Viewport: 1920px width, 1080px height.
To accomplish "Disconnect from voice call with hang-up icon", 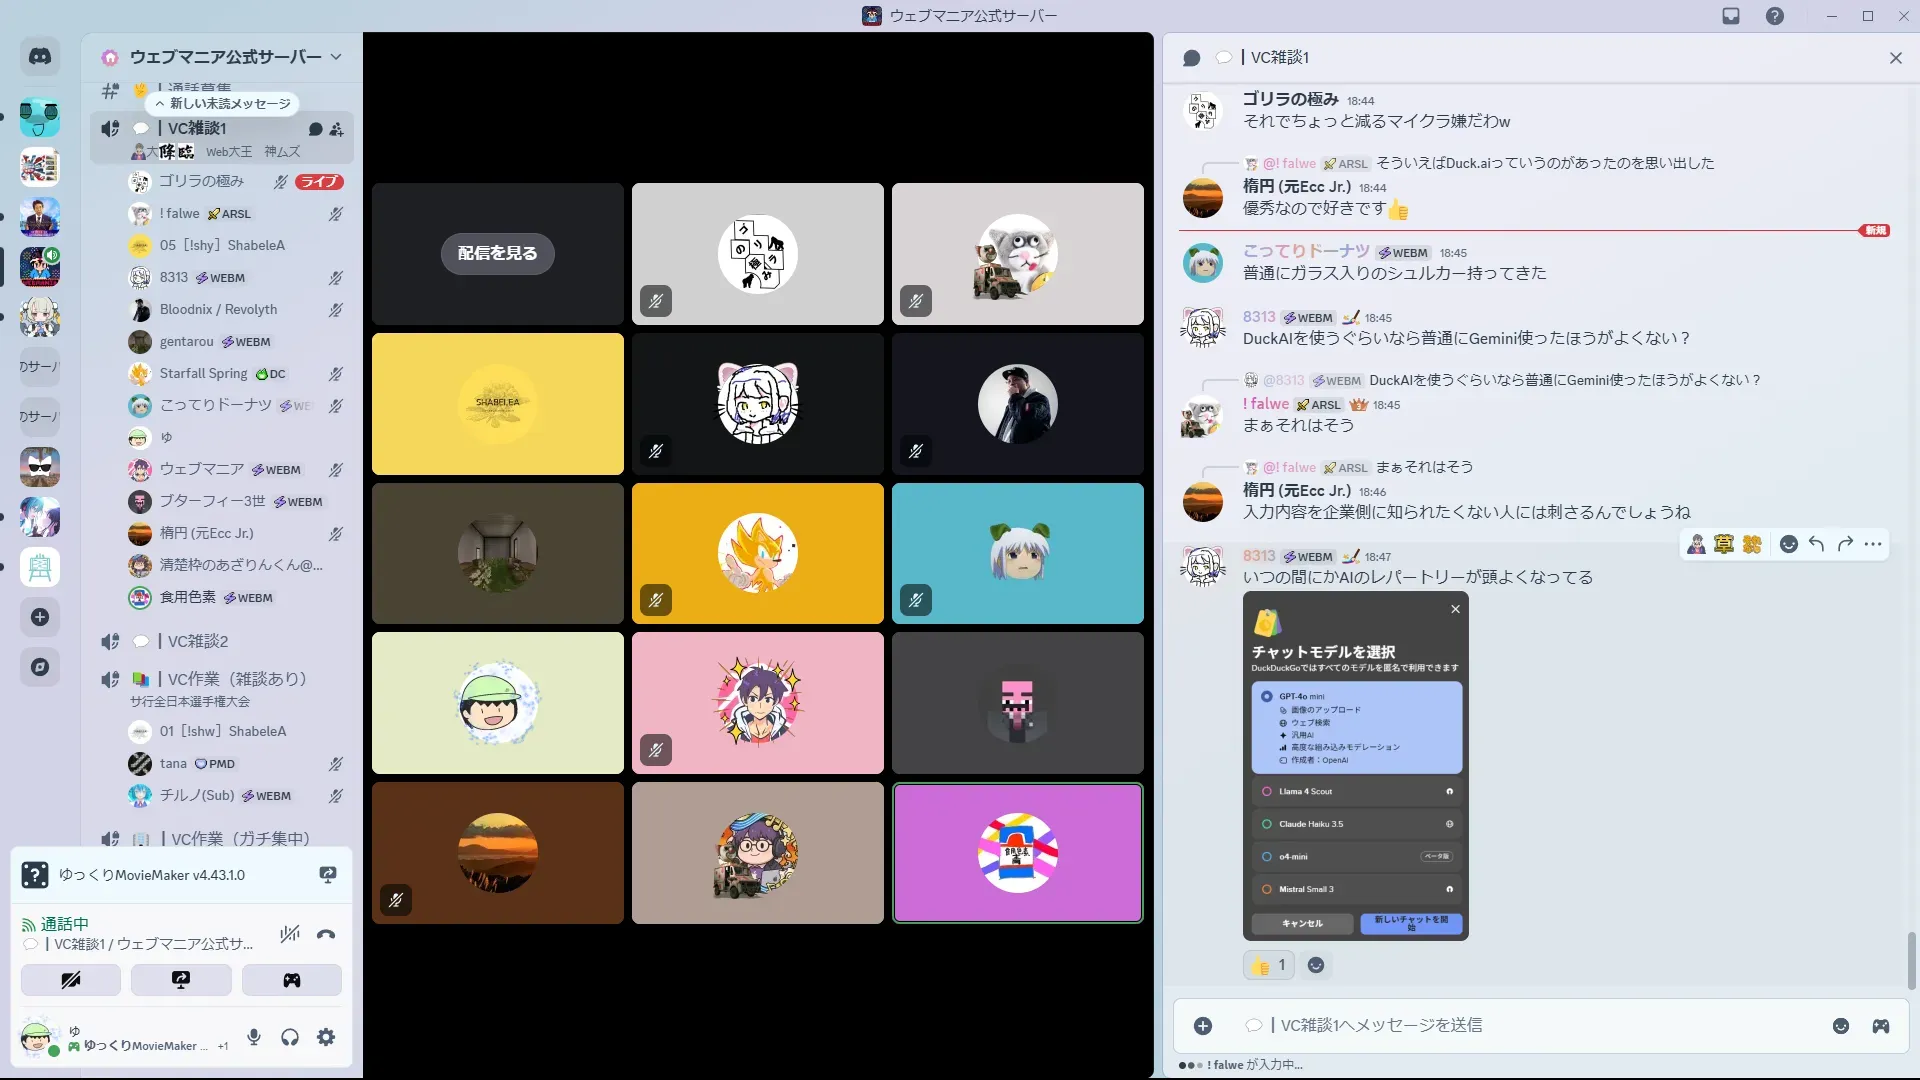I will pyautogui.click(x=326, y=935).
